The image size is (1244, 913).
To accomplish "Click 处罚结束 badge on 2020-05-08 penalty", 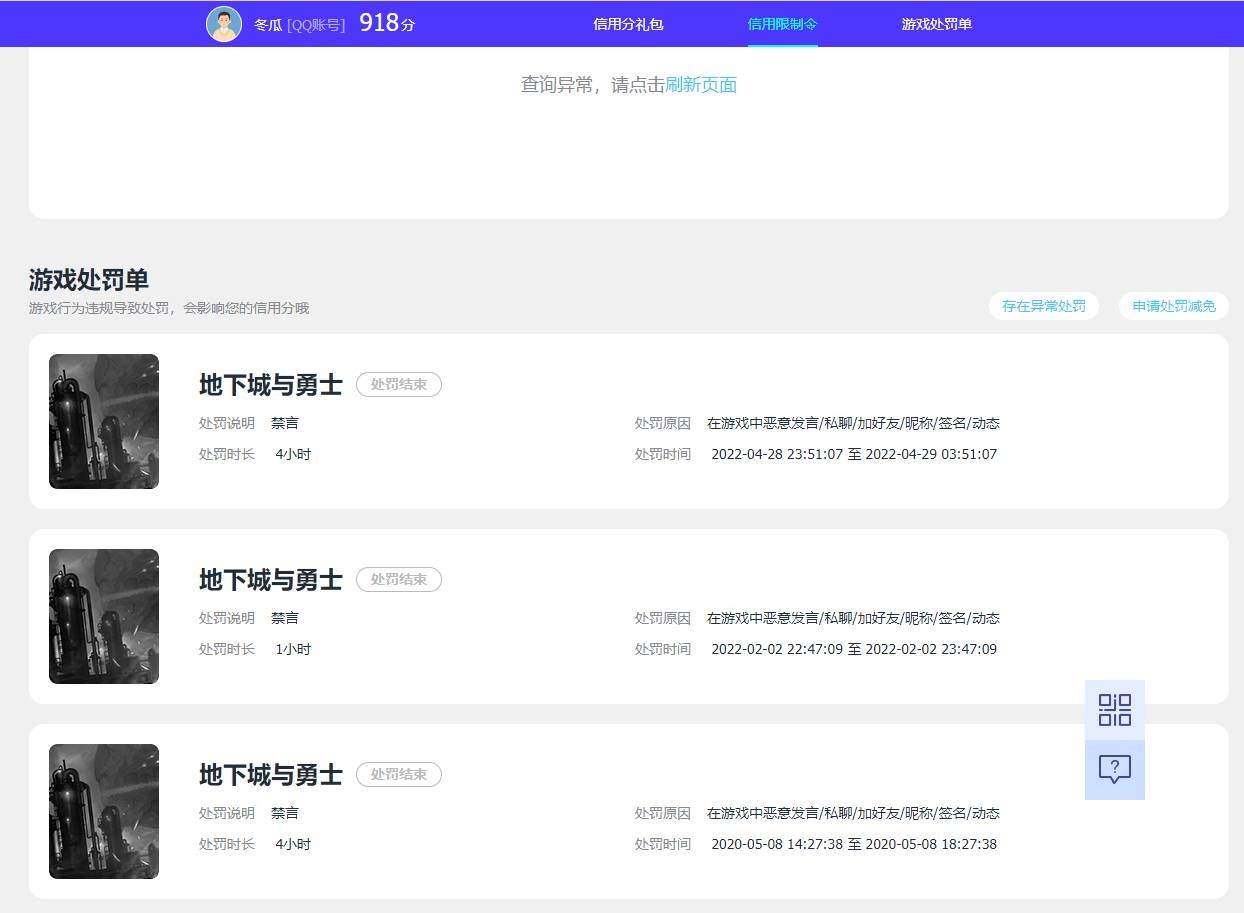I will (x=399, y=774).
